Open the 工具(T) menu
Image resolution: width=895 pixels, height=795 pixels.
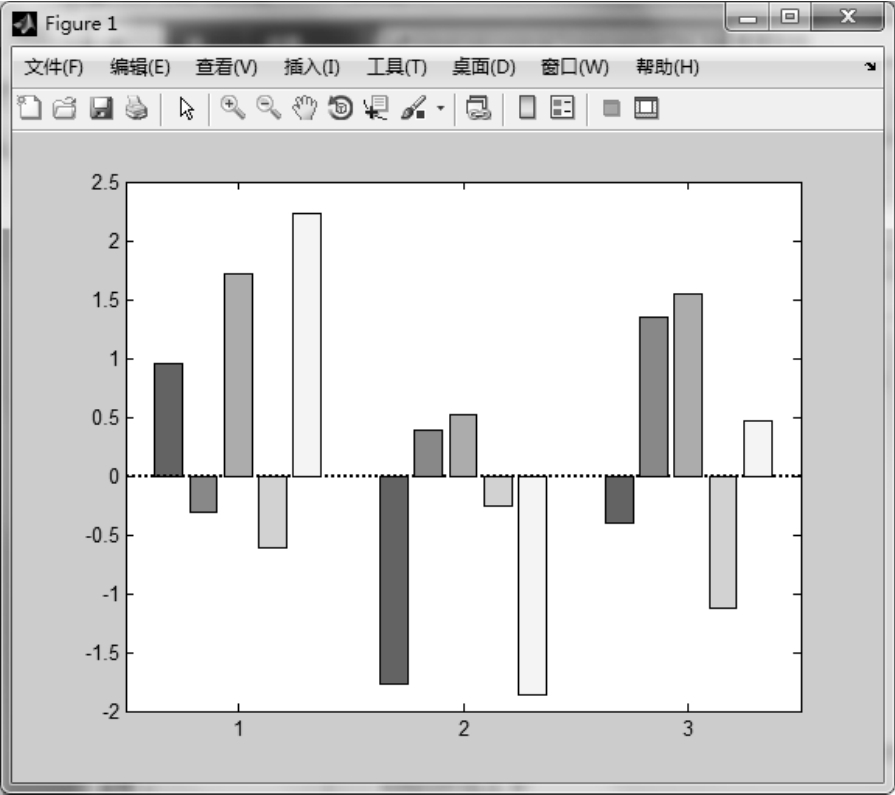(x=397, y=67)
